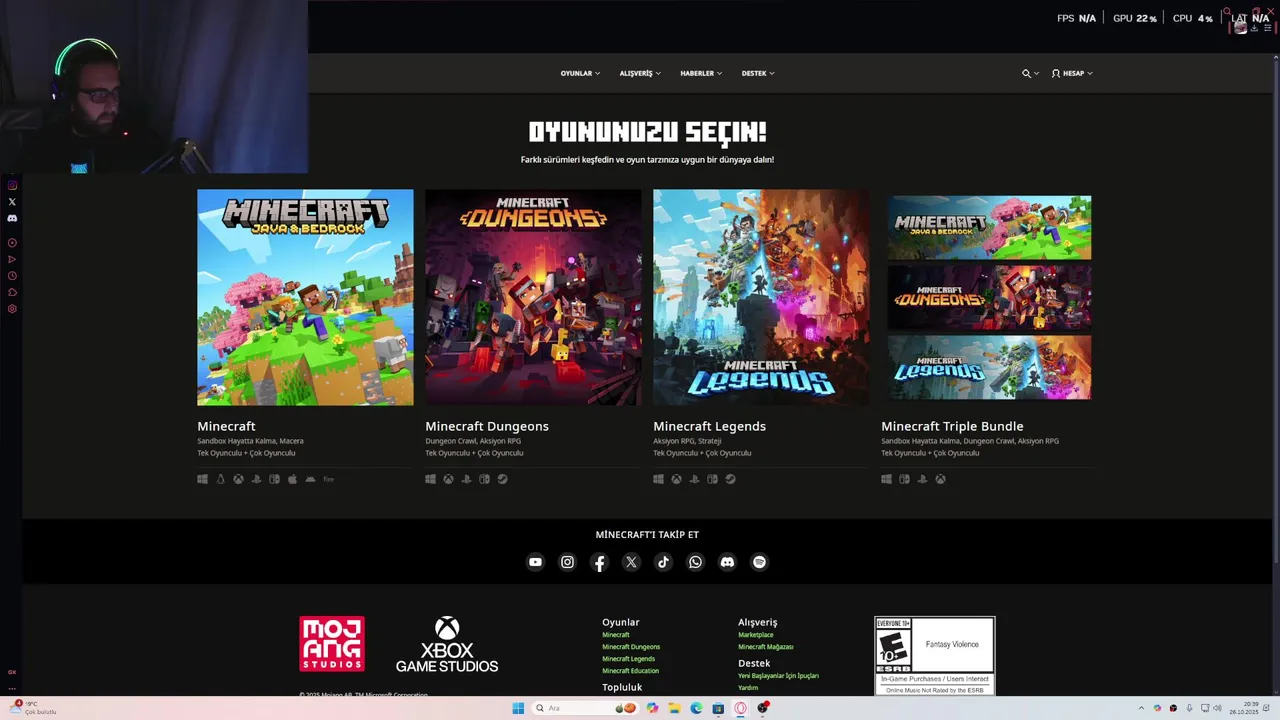Open Minecraft's Instagram page icon
Image resolution: width=1280 pixels, height=720 pixels.
(x=567, y=562)
